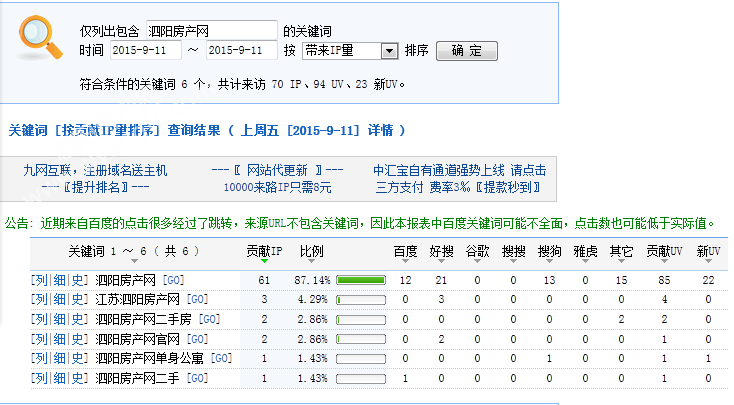Click the keyword filter field containing 泗阳房产网
Screen dimensions: 734x405
(x=212, y=30)
